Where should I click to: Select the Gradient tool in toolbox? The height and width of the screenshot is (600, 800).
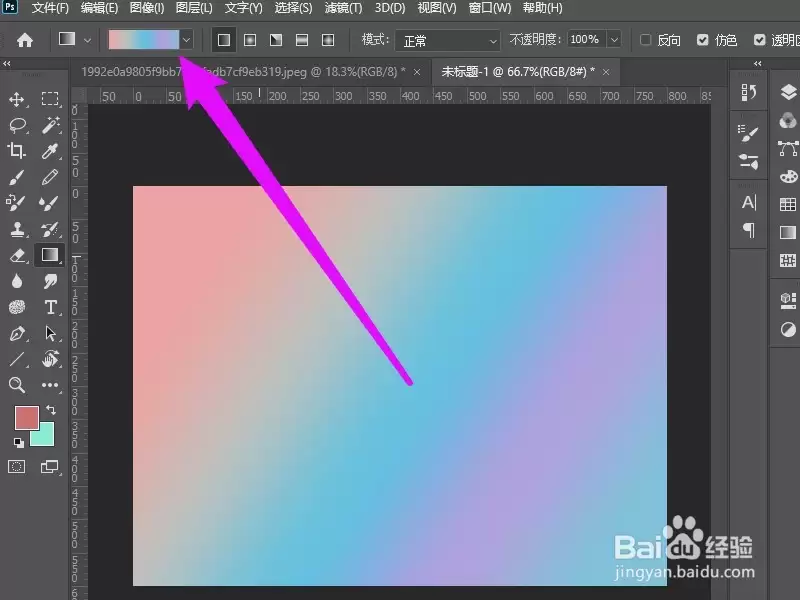click(49, 255)
